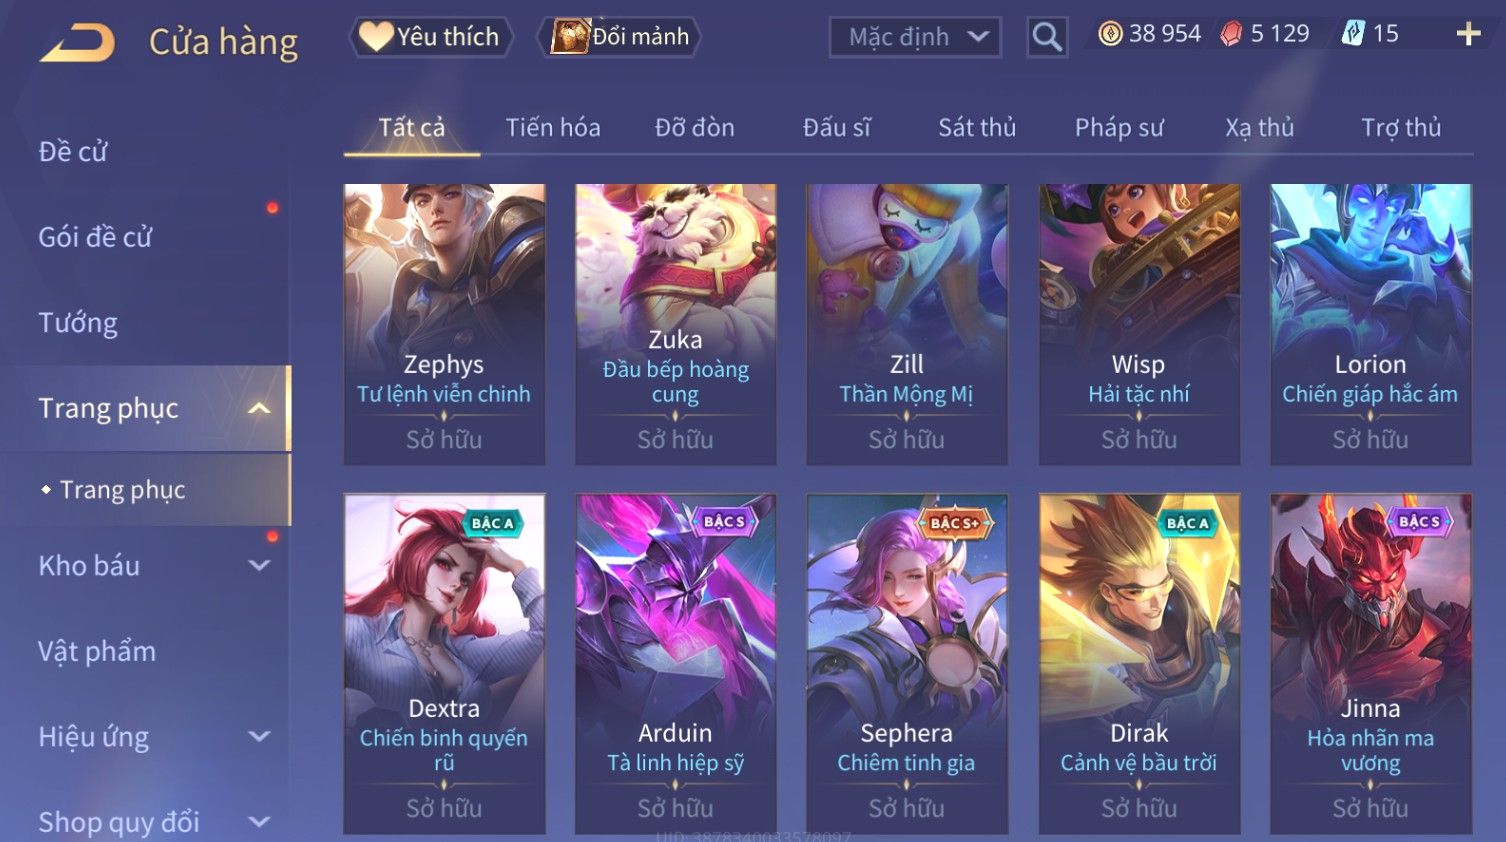The height and width of the screenshot is (842, 1506).
Task: Open Đổi mảnh fragment exchange chest
Action: 620,37
